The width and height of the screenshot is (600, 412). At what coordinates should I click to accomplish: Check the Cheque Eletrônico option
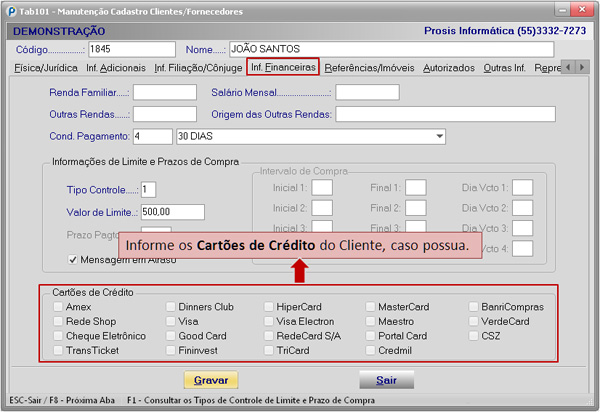(58, 336)
